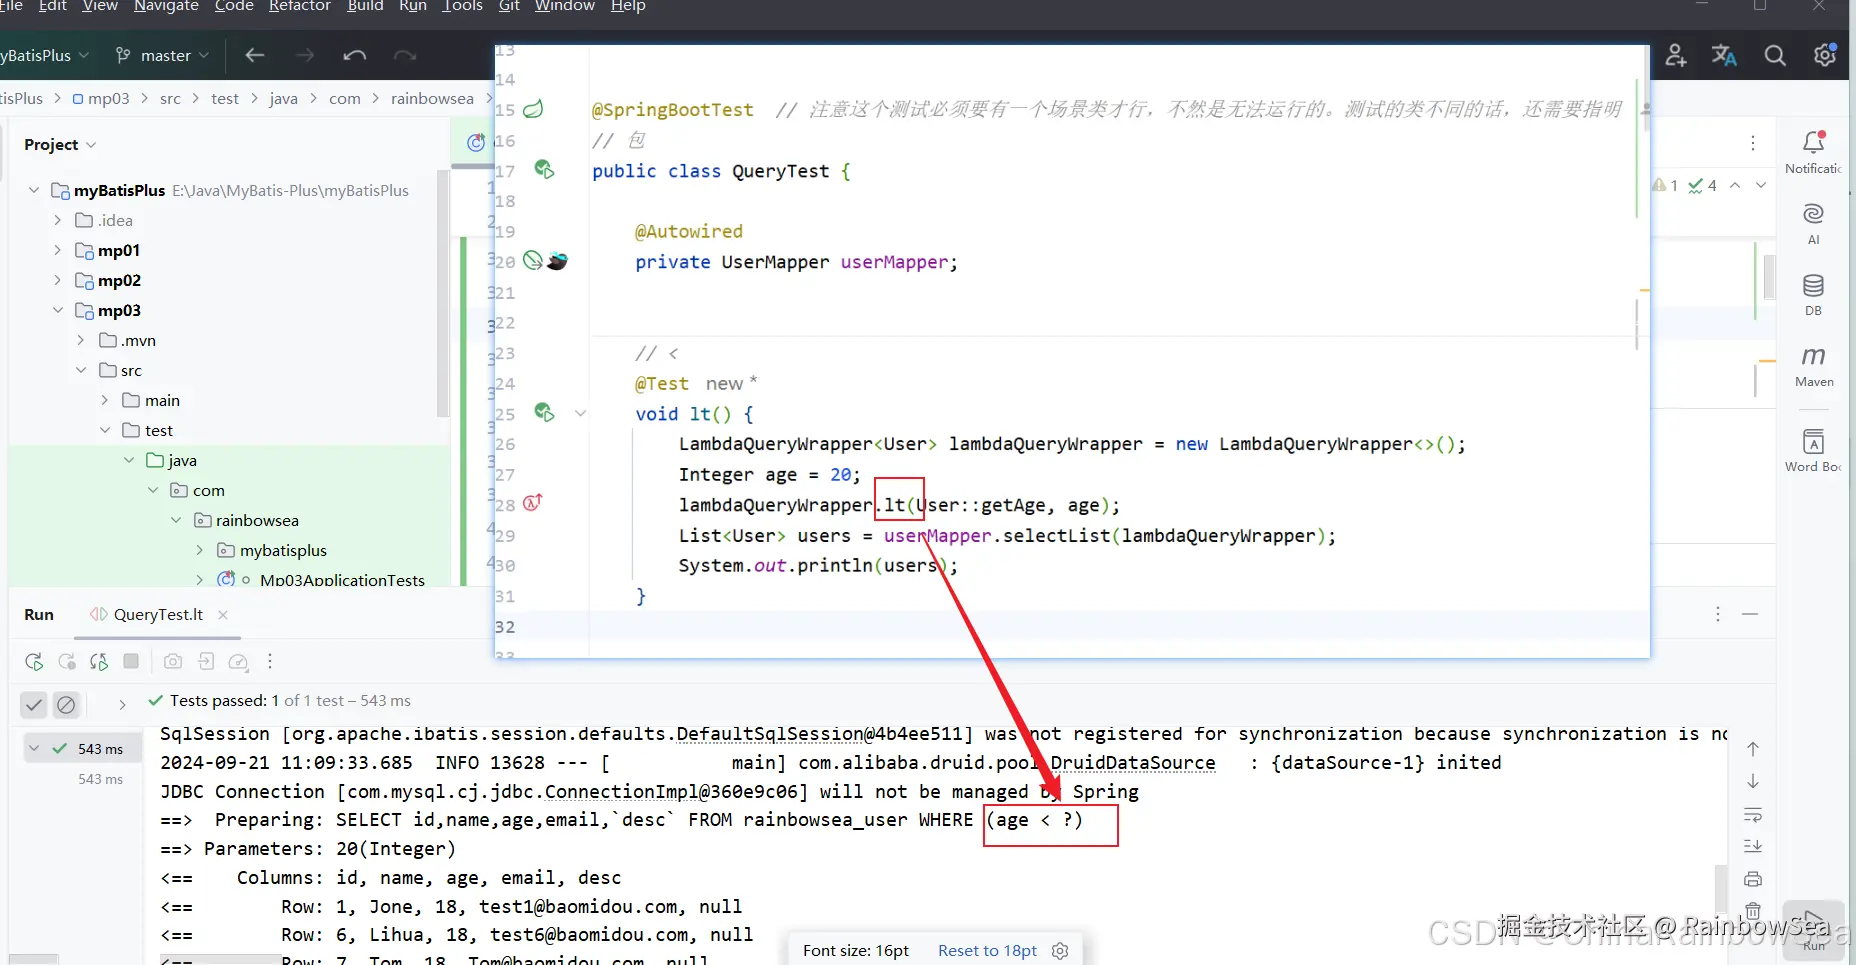The image size is (1856, 965).
Task: Open IDE settings gear icon
Action: pos(1825,55)
